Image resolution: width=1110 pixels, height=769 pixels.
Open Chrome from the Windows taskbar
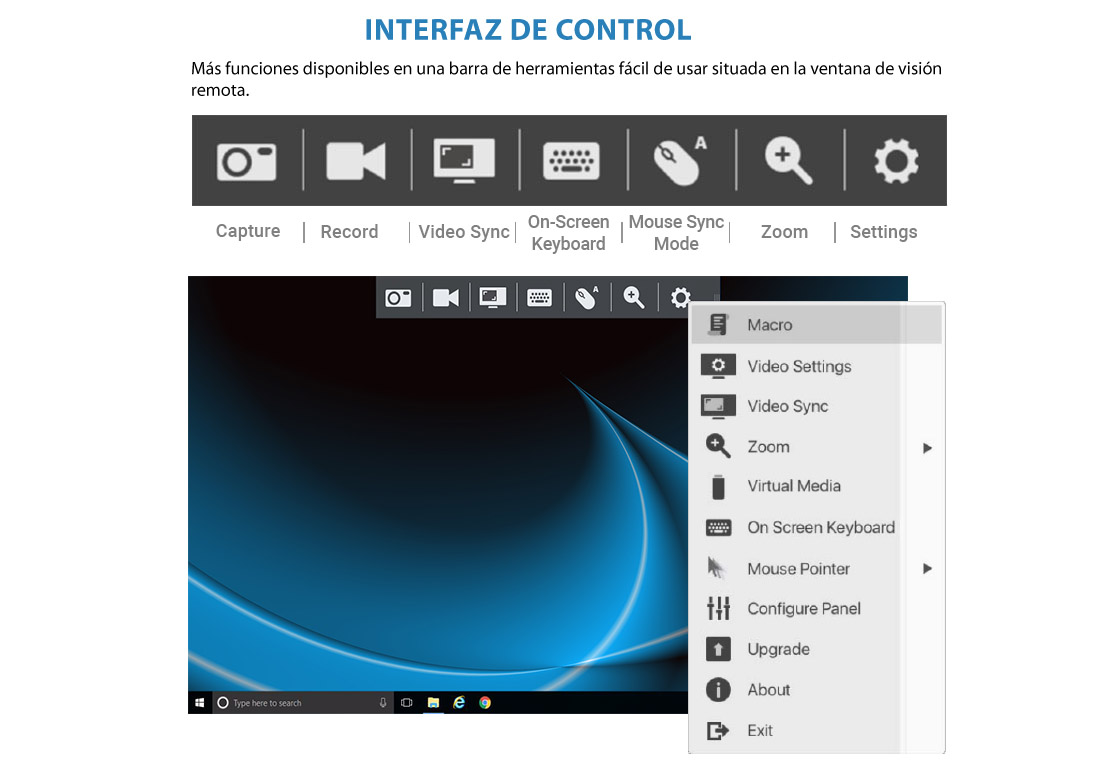click(x=485, y=703)
